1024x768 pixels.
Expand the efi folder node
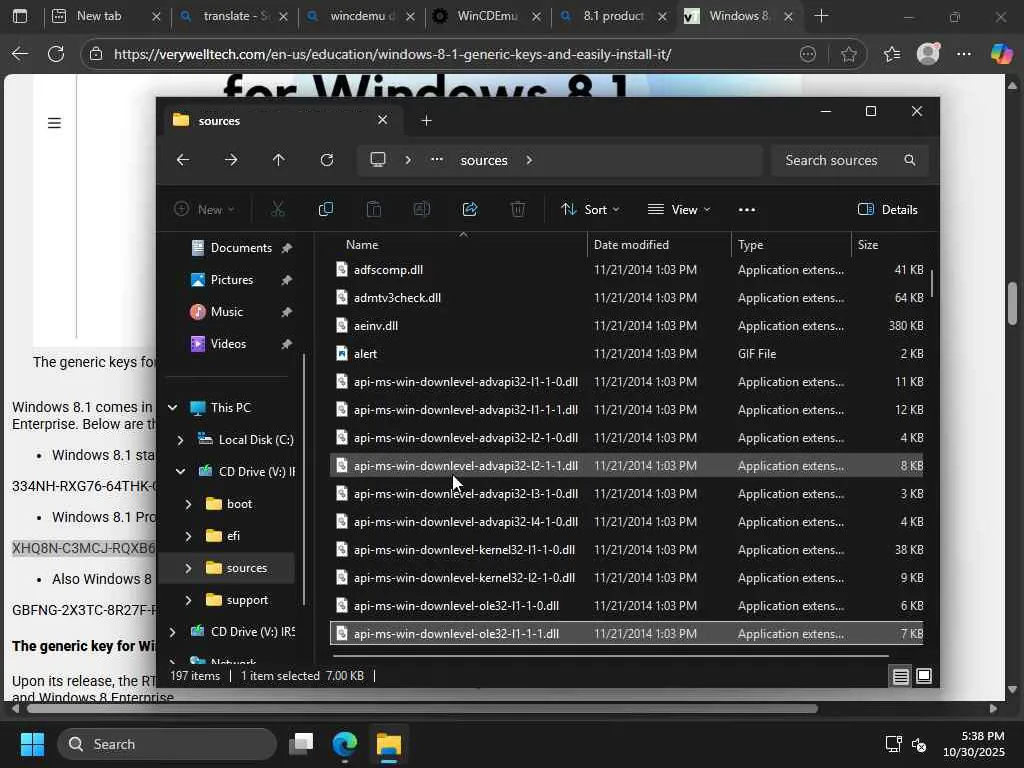[x=188, y=536]
